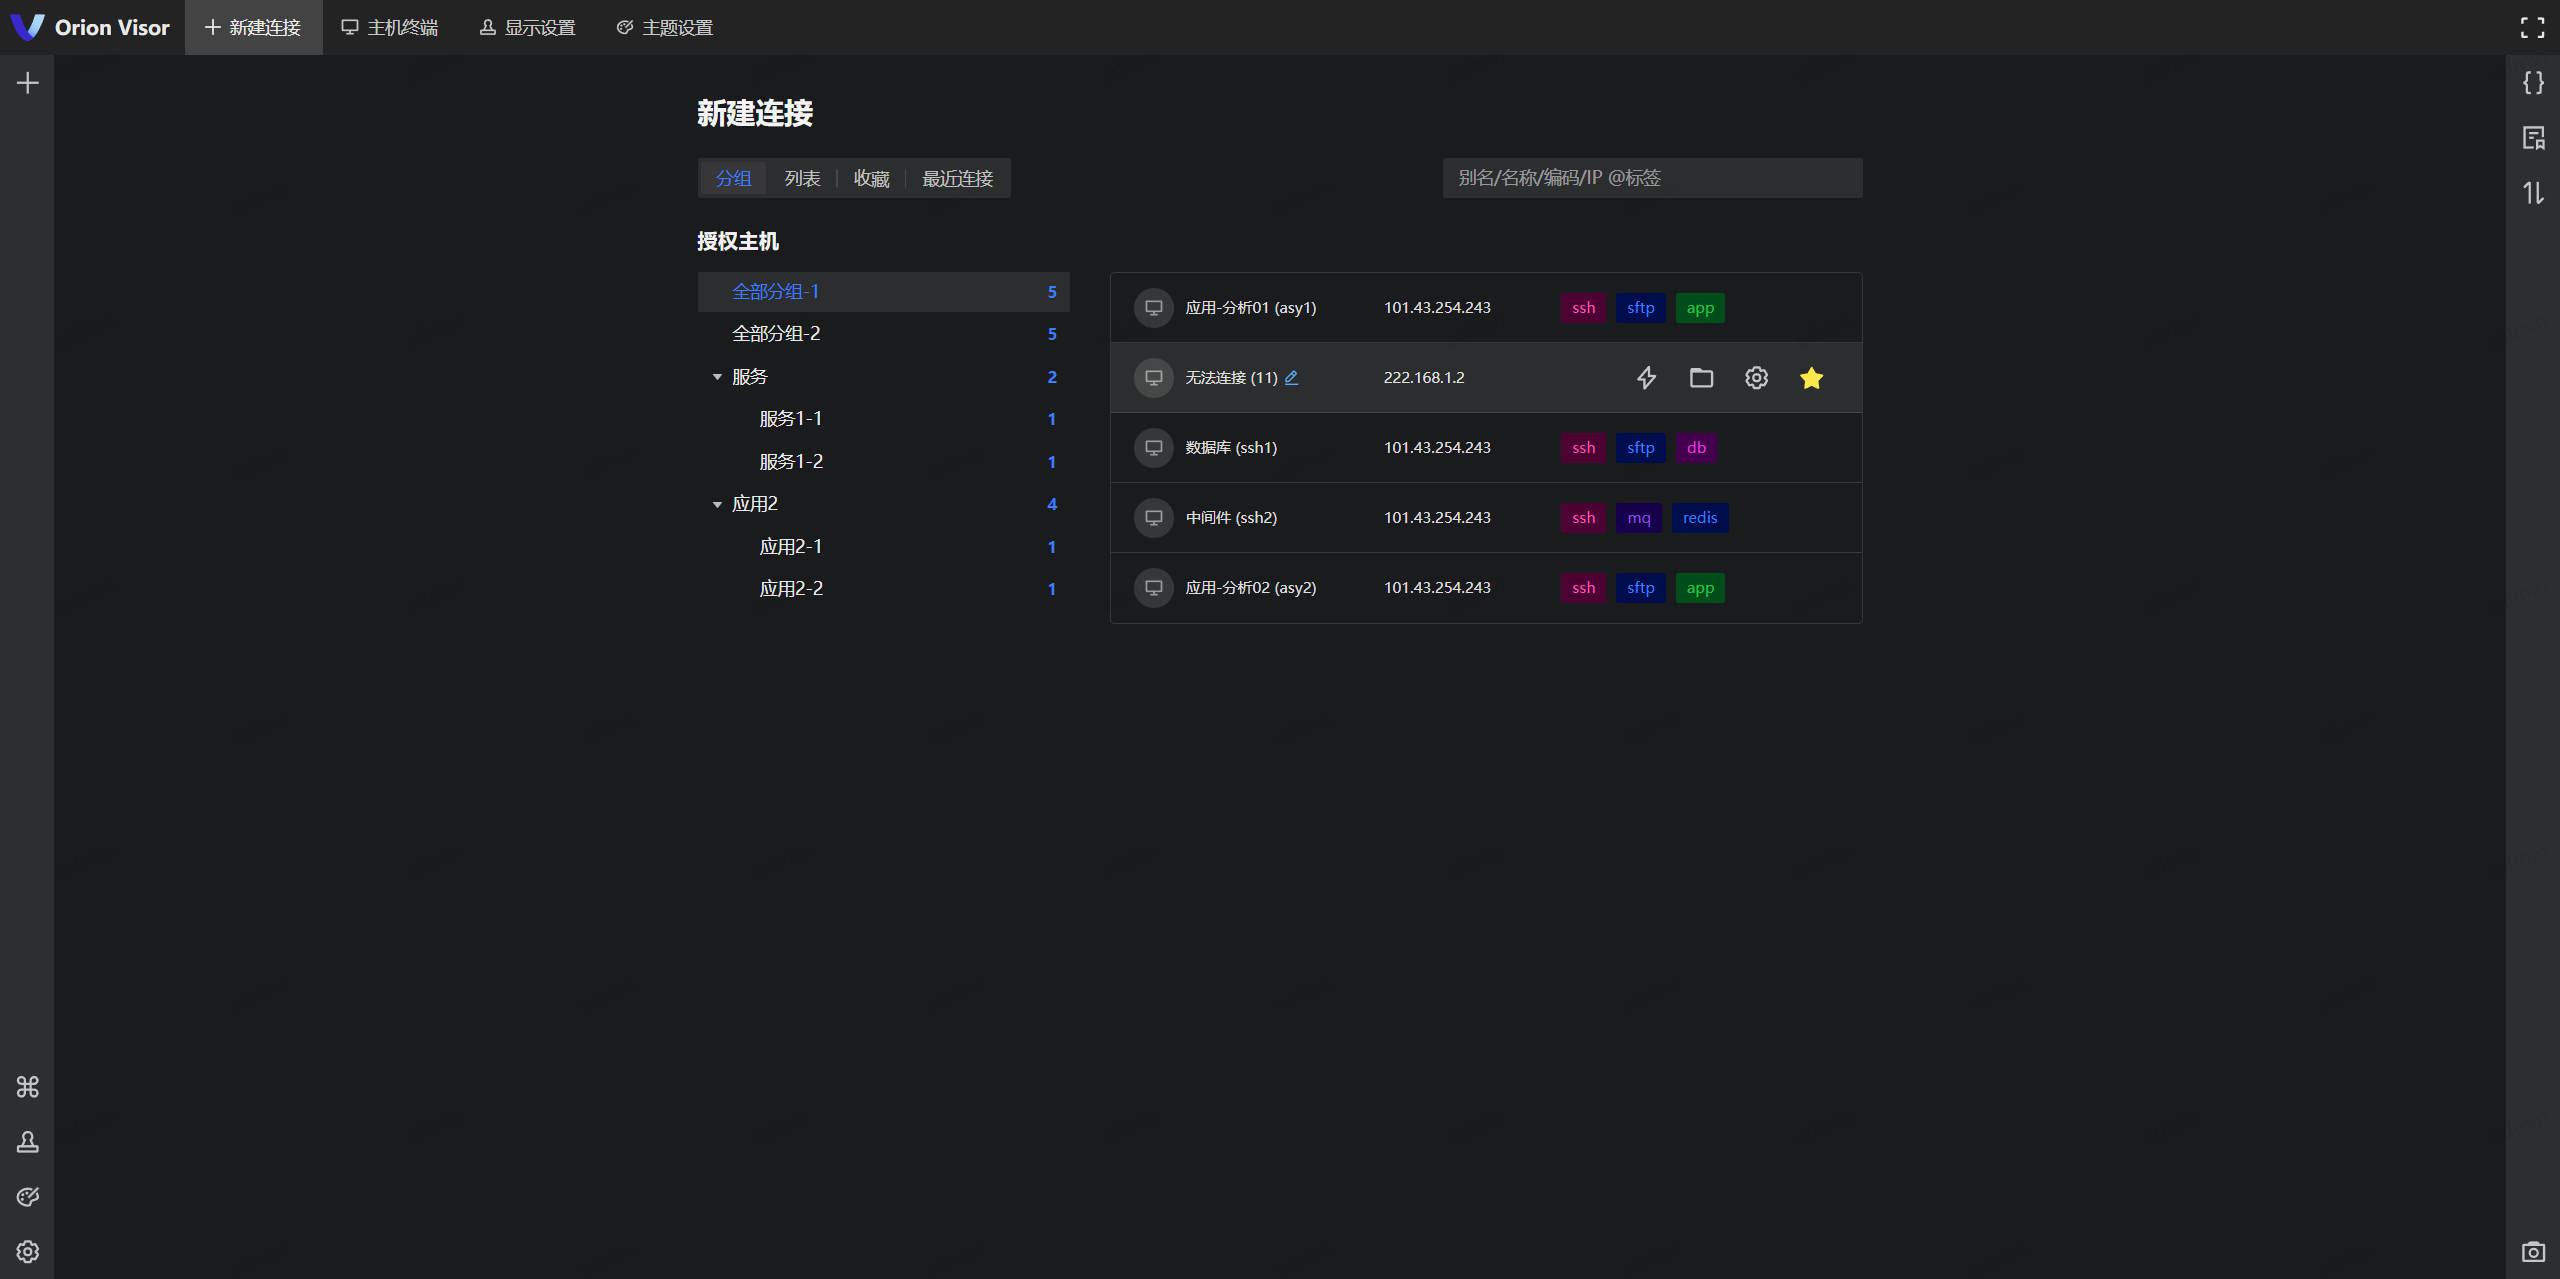Viewport: 2560px width, 1279px height.
Task: Click the mq tag on 中间件 row
Action: click(x=1639, y=518)
